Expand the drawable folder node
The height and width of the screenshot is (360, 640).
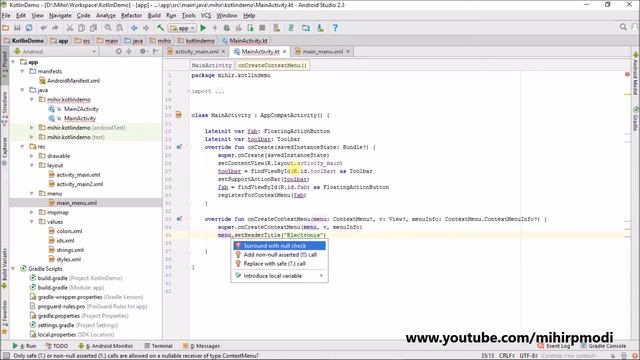[32, 156]
